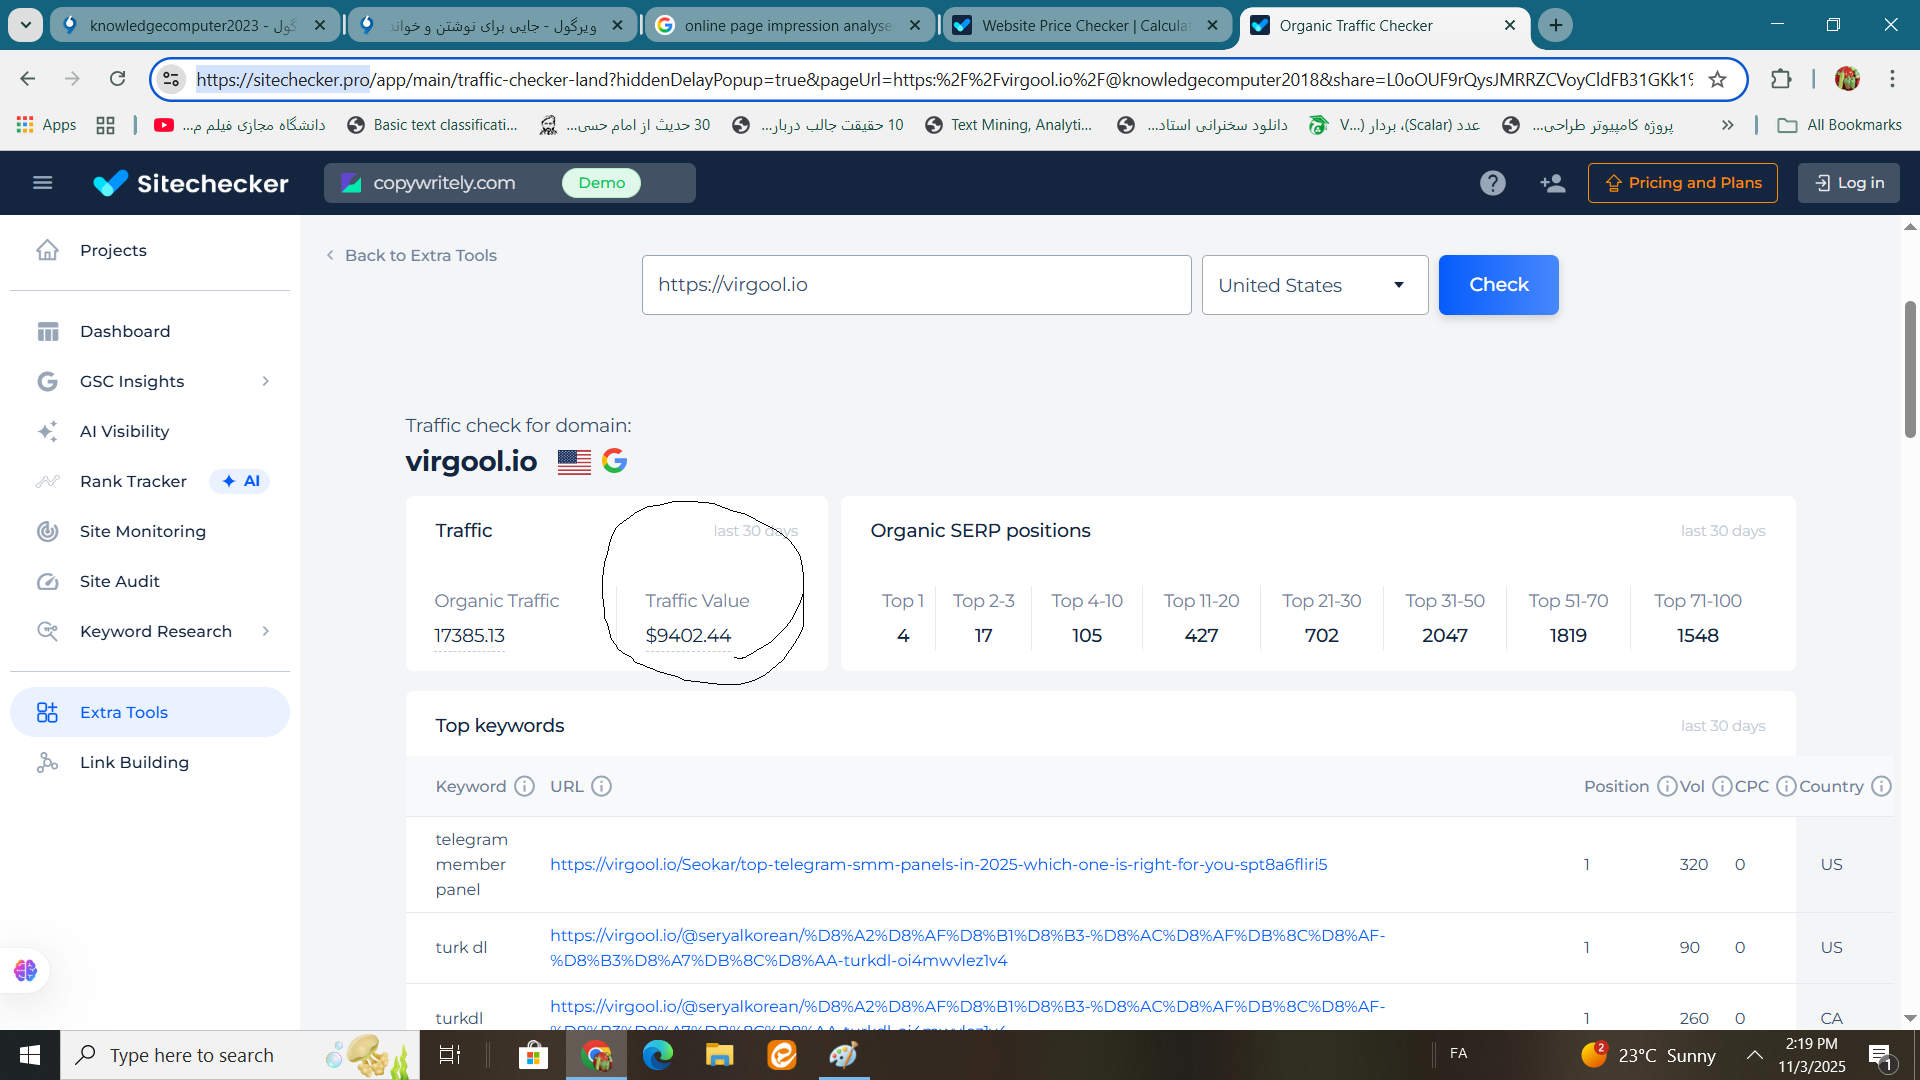Open the help question mark icon
This screenshot has width=1920, height=1080.
pos(1492,183)
